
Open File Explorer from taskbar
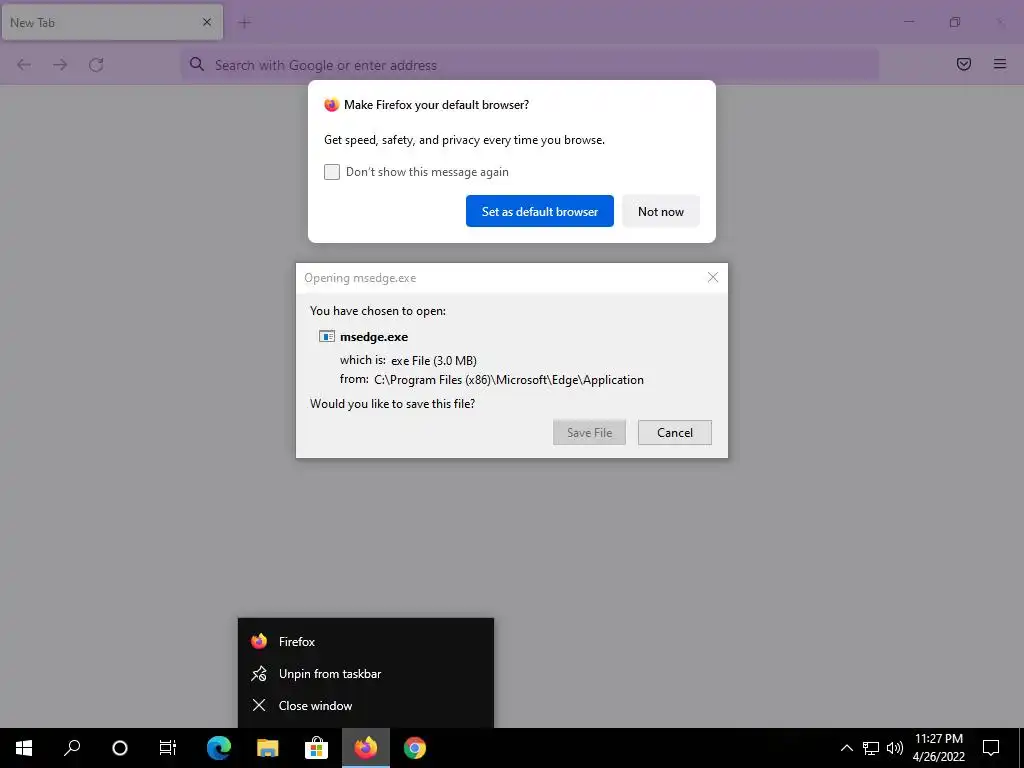pyautogui.click(x=268, y=748)
